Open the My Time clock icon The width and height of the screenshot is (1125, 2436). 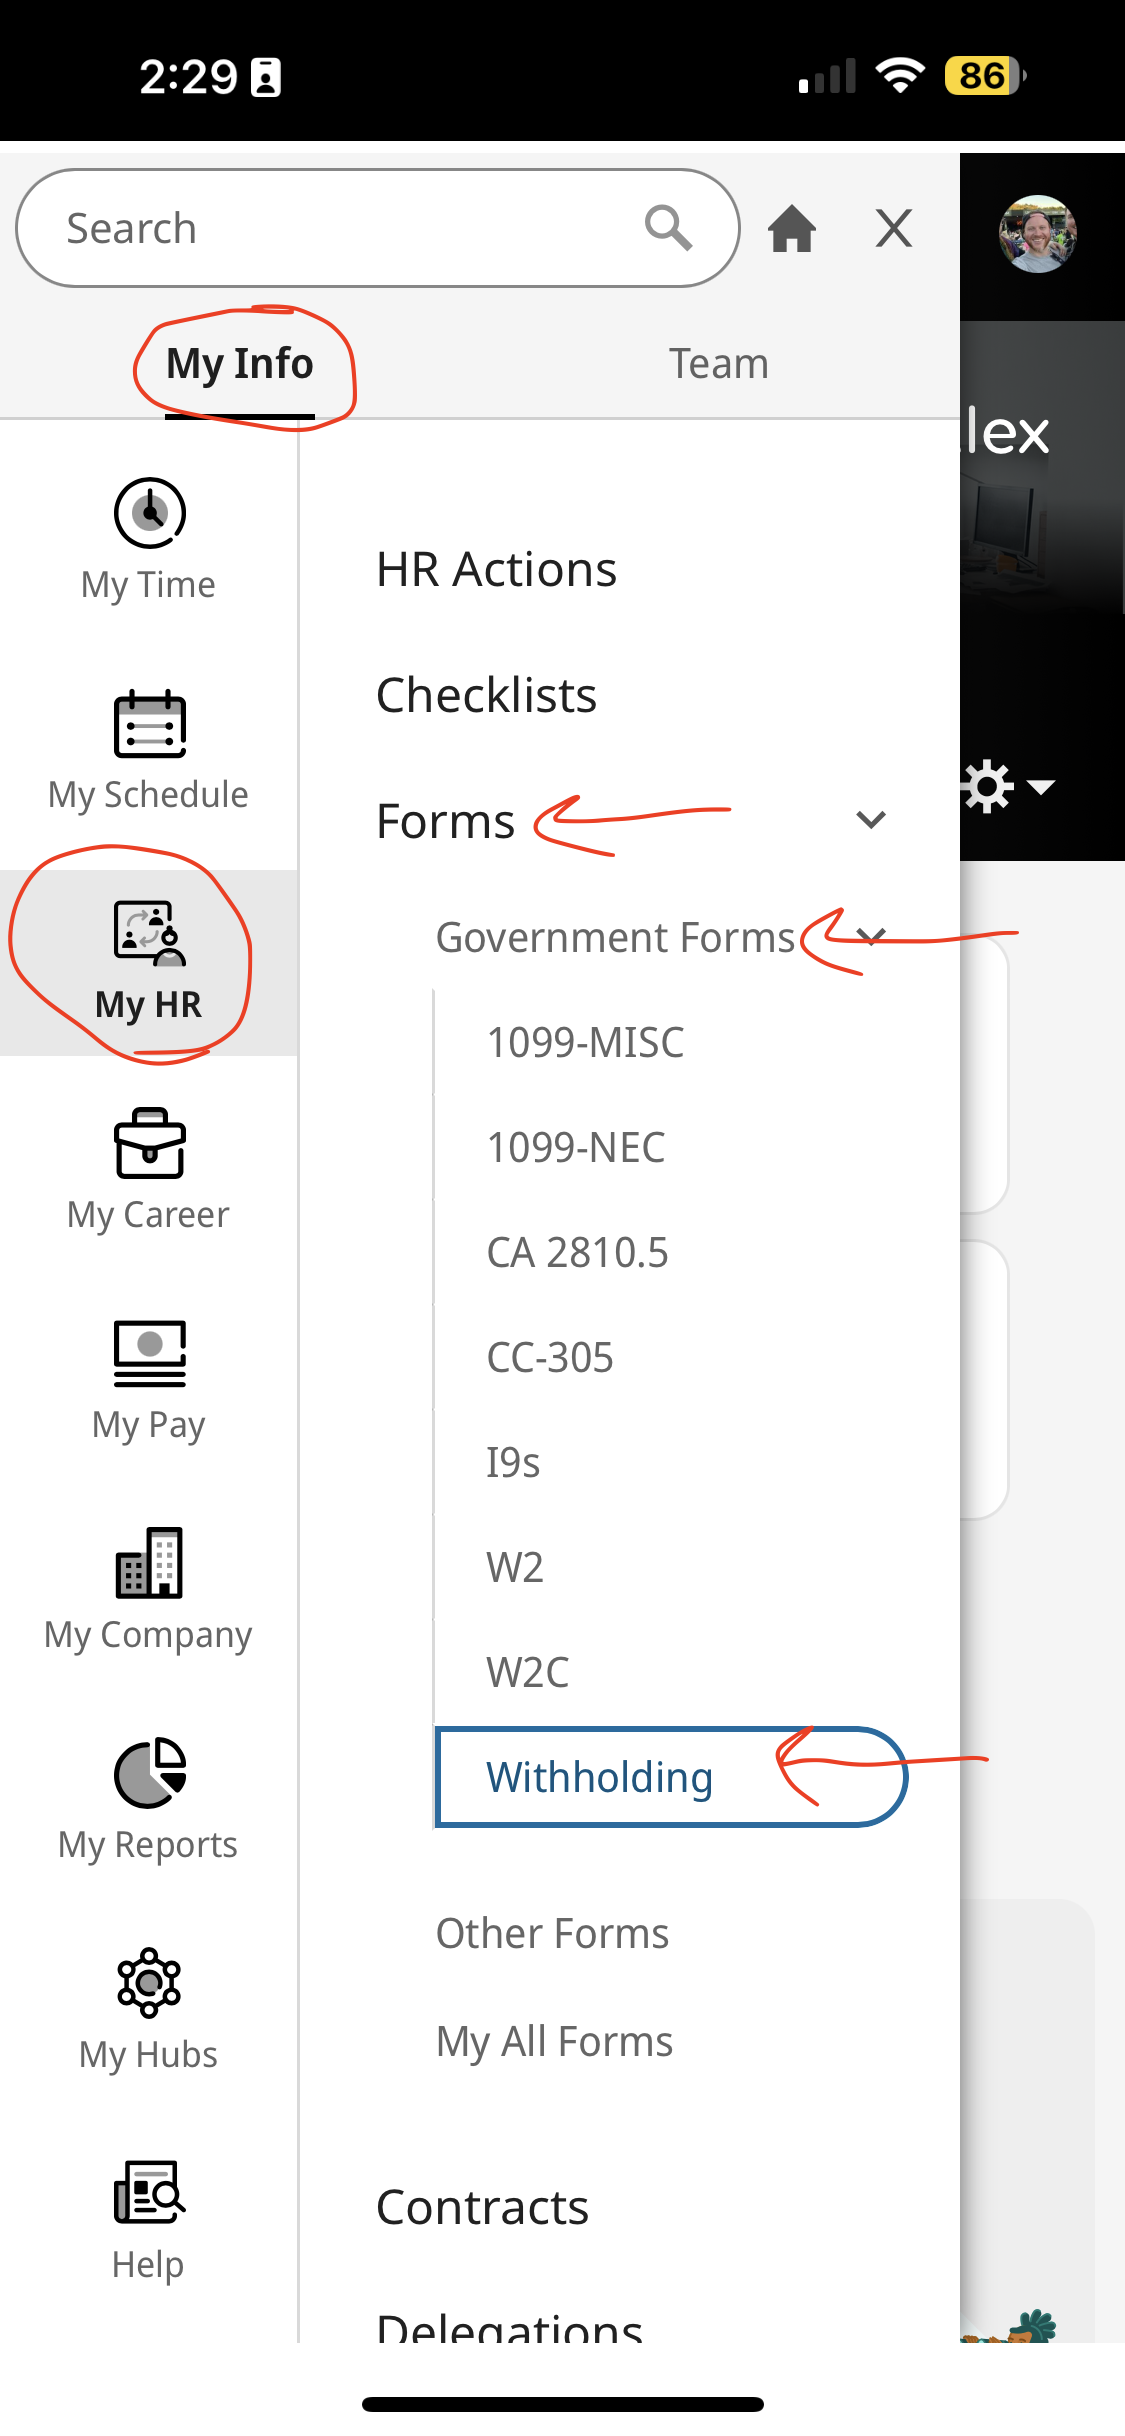pos(149,514)
